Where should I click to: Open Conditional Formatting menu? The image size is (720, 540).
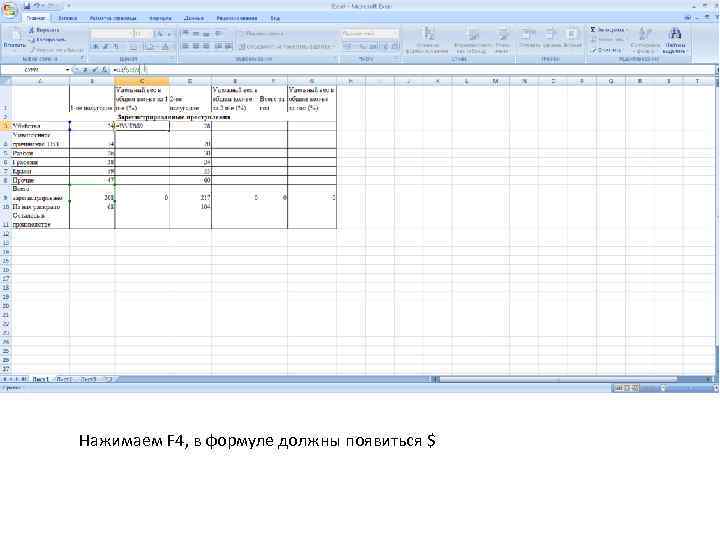[x=428, y=40]
